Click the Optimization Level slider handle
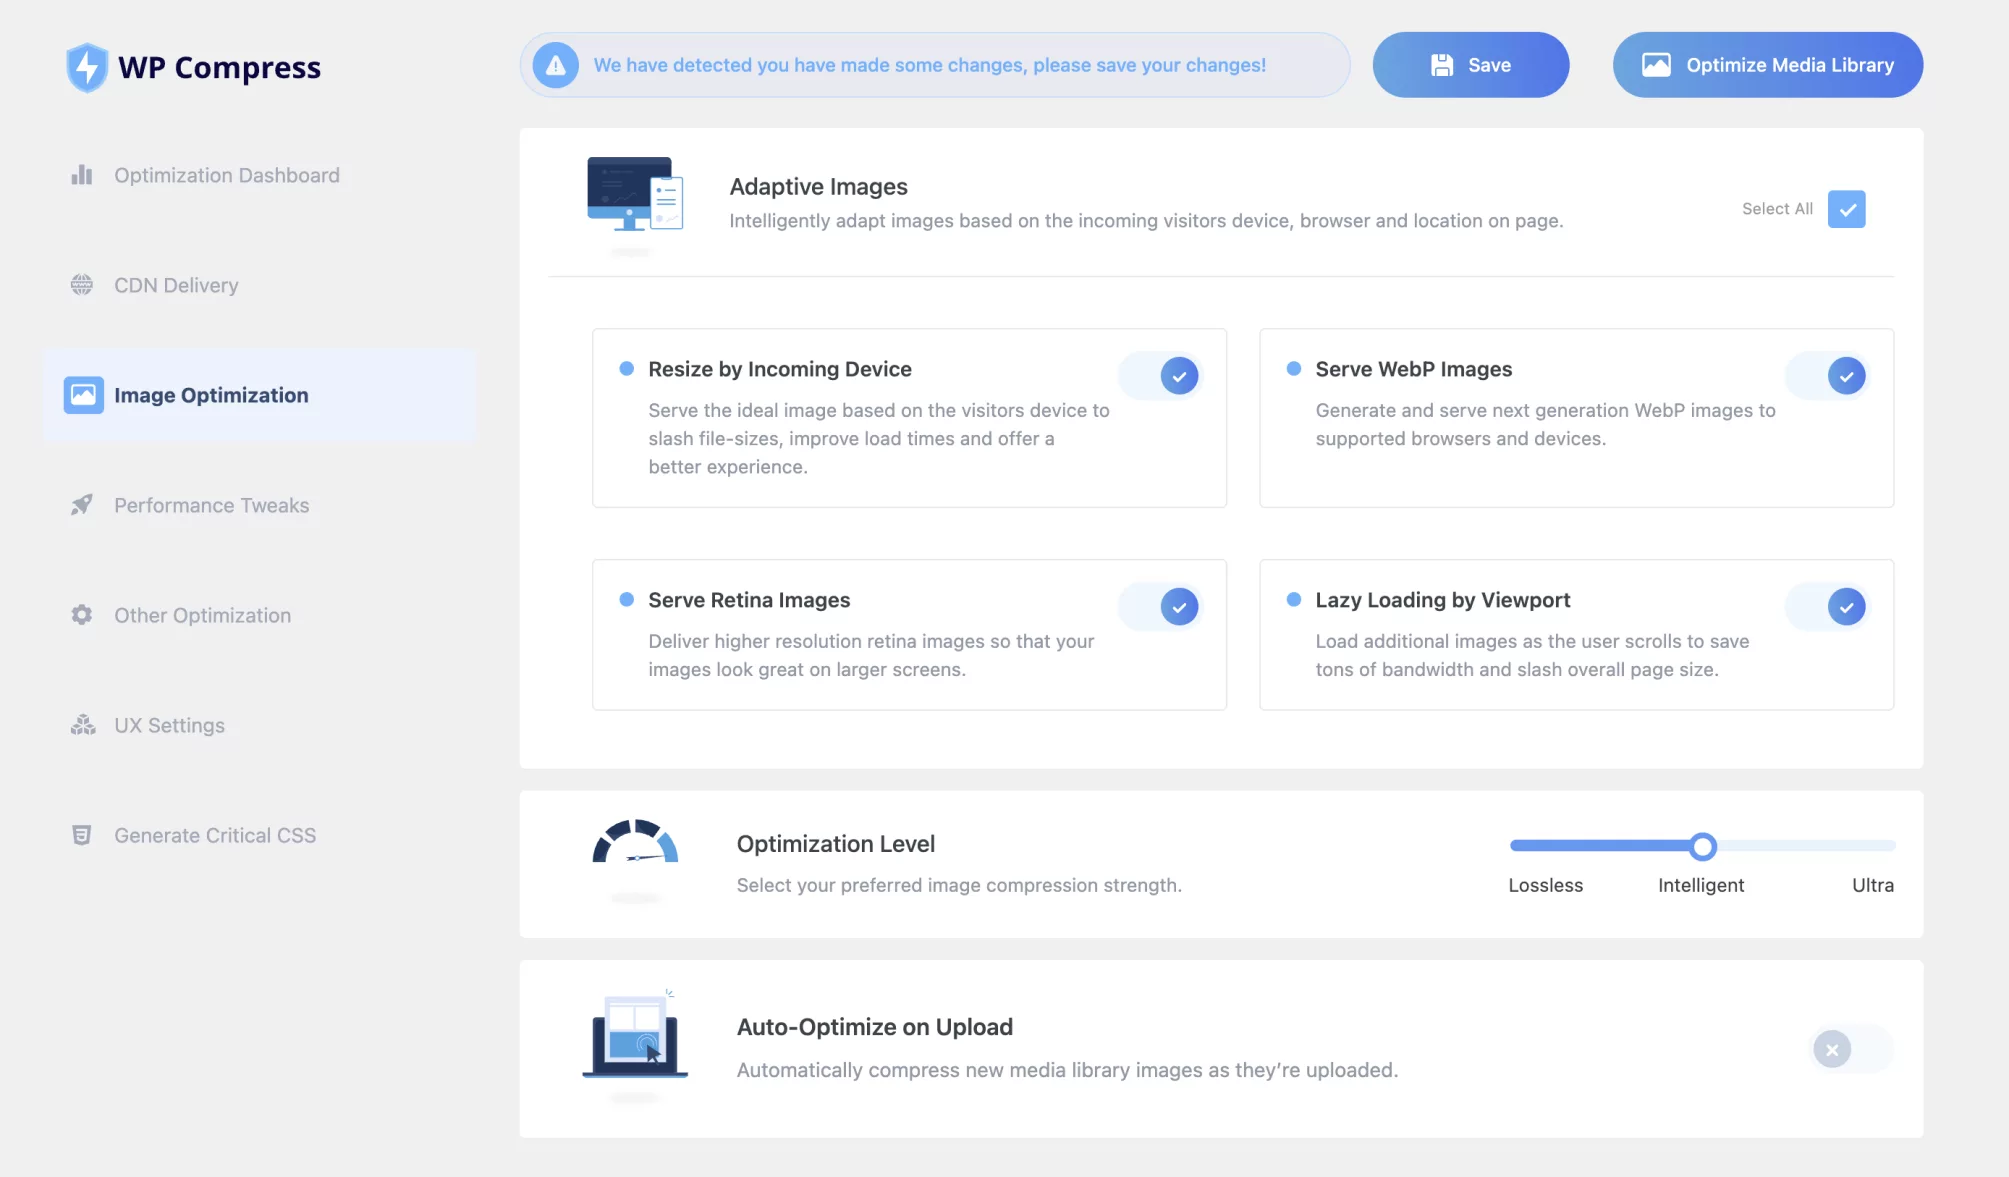 1703,846
